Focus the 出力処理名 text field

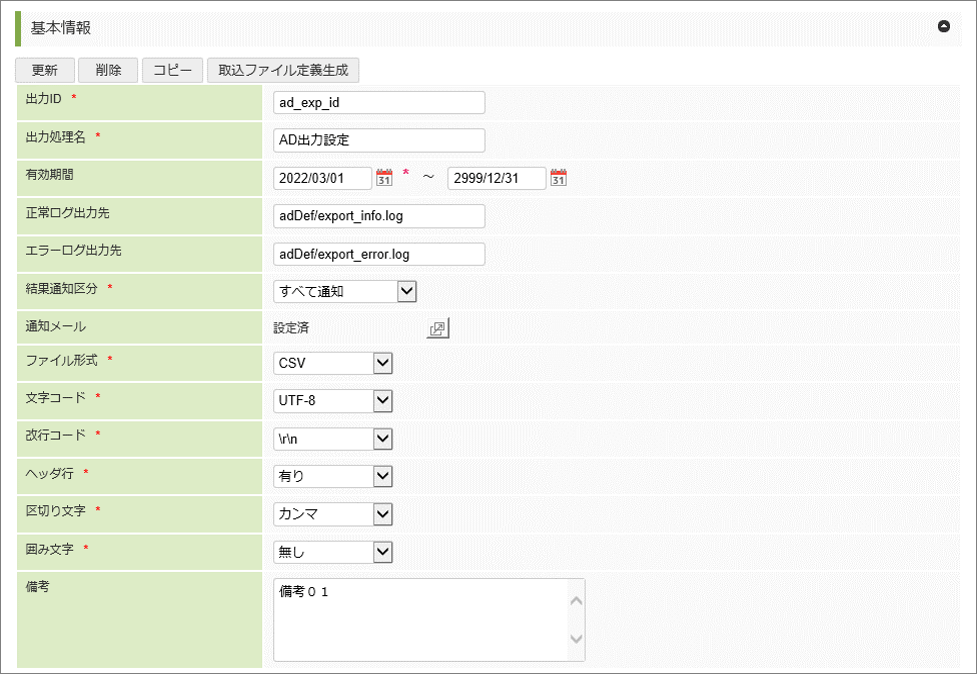click(x=378, y=140)
